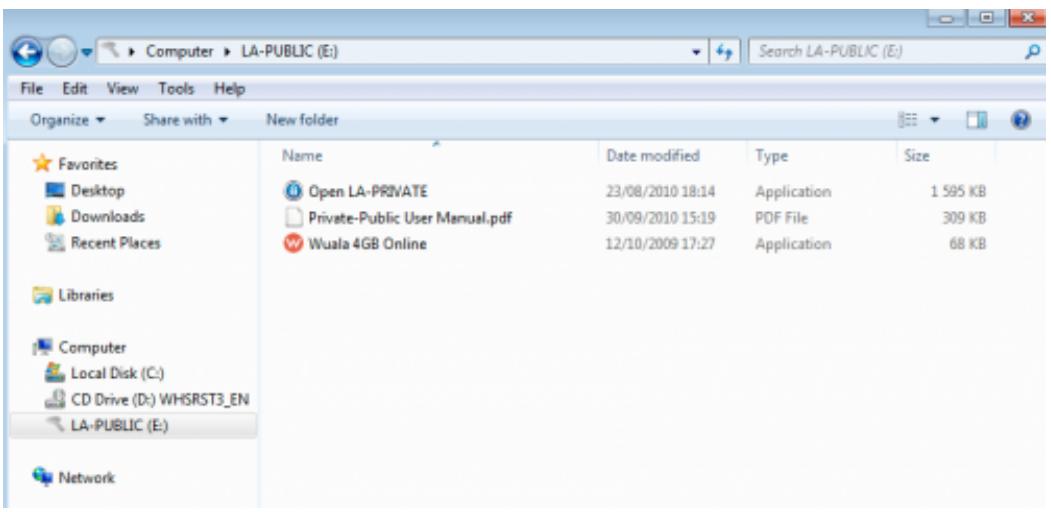
Task: Open the Help menu
Action: tap(229, 88)
